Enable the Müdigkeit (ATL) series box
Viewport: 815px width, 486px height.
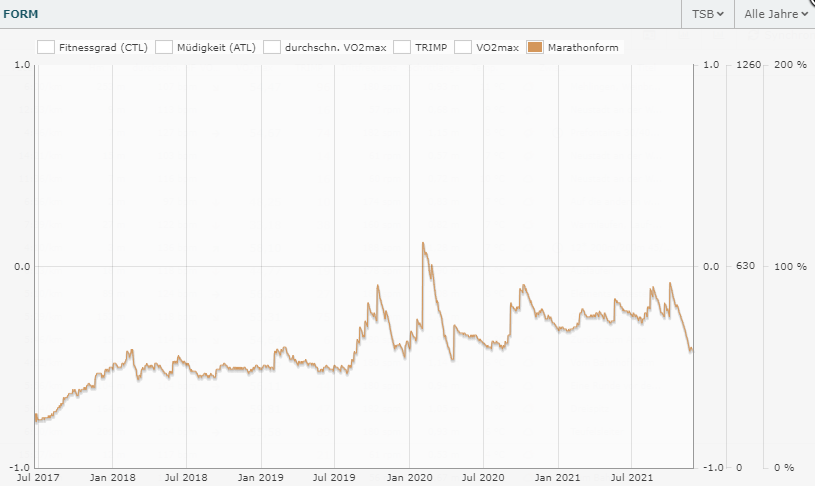164,47
